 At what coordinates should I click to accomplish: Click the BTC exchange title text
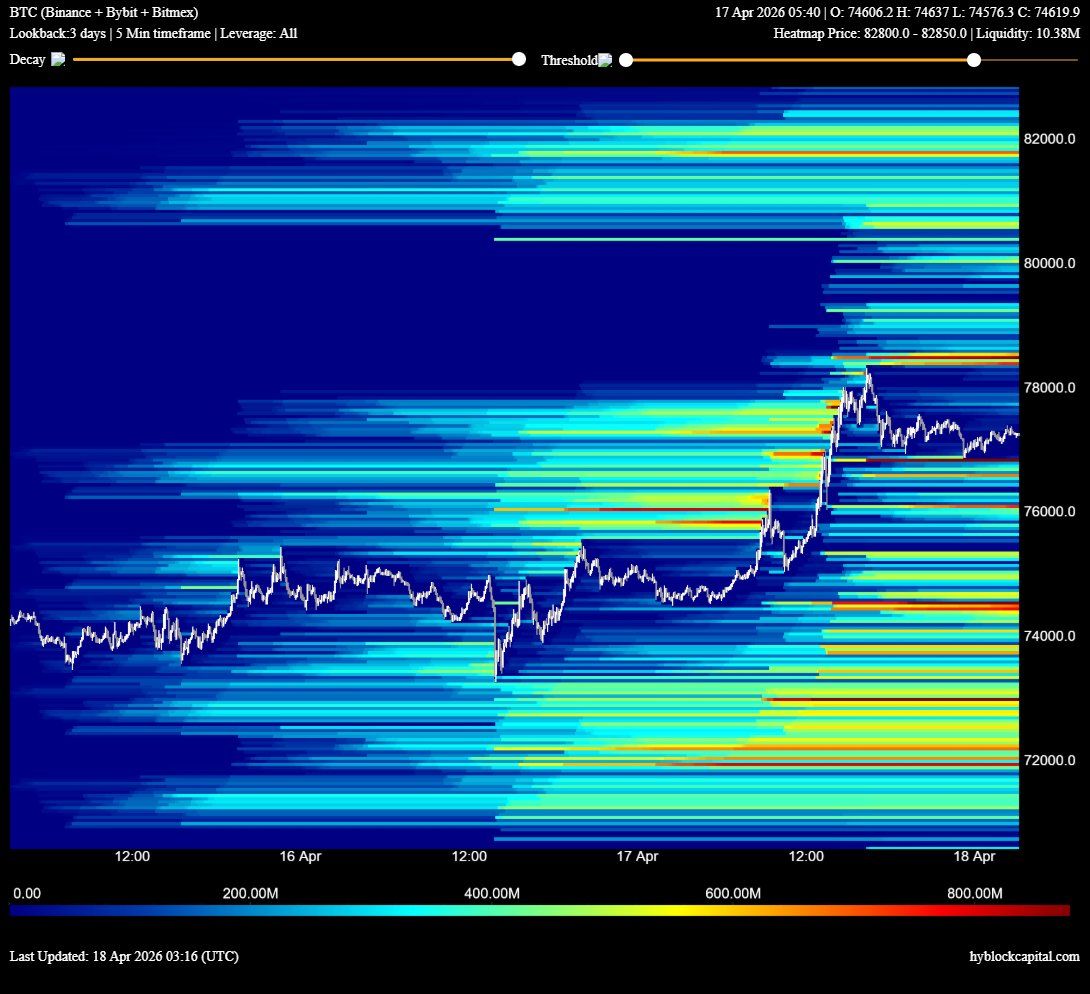point(104,13)
